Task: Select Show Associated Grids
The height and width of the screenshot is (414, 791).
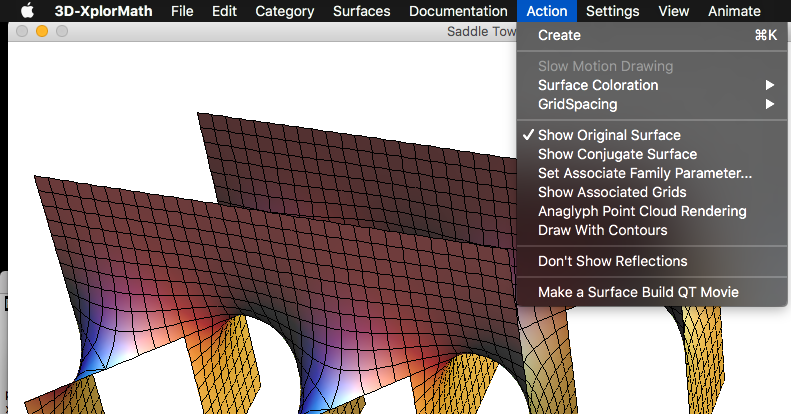Action: coord(652,192)
